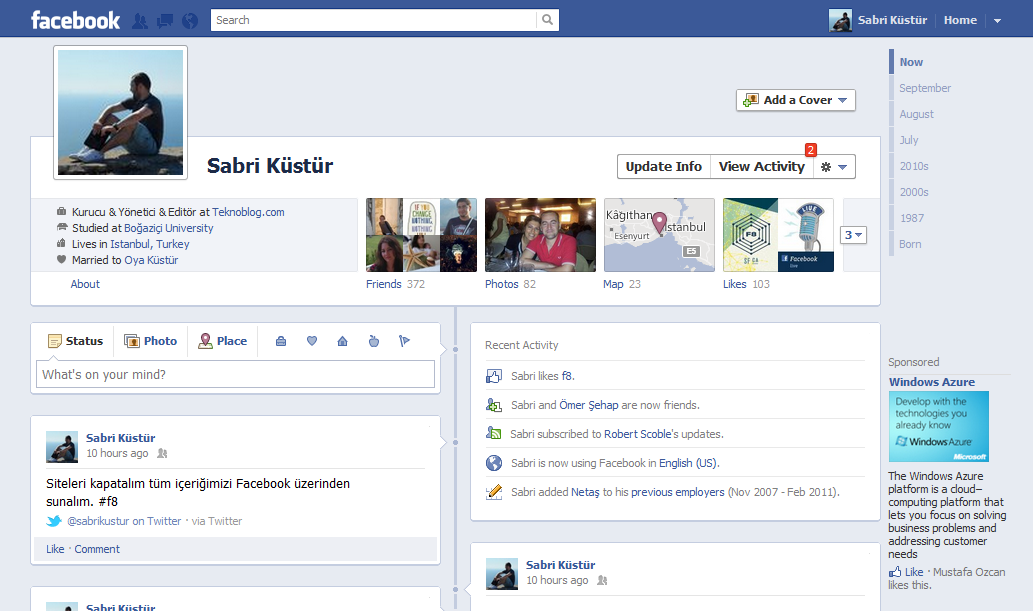Go to Home in the top bar
The image size is (1033, 611).
(x=960, y=20)
